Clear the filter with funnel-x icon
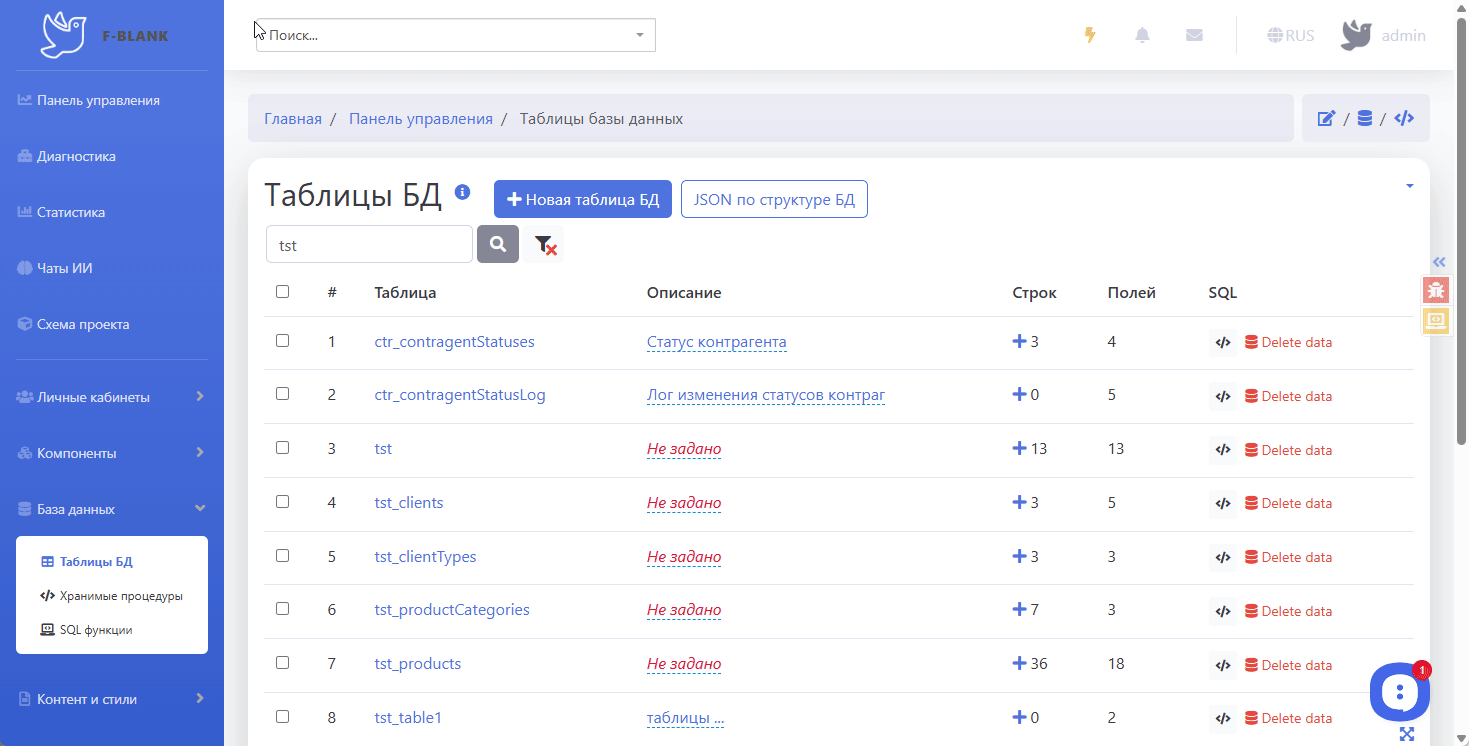1469x746 pixels. point(544,244)
